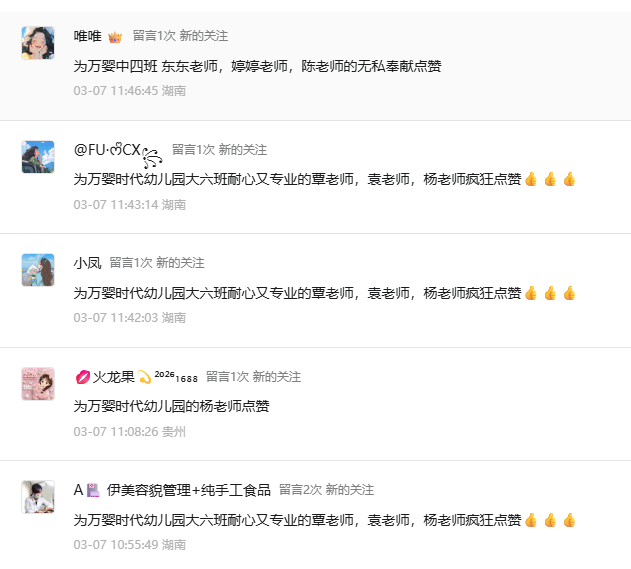Click the 留言2次 label

(300, 490)
